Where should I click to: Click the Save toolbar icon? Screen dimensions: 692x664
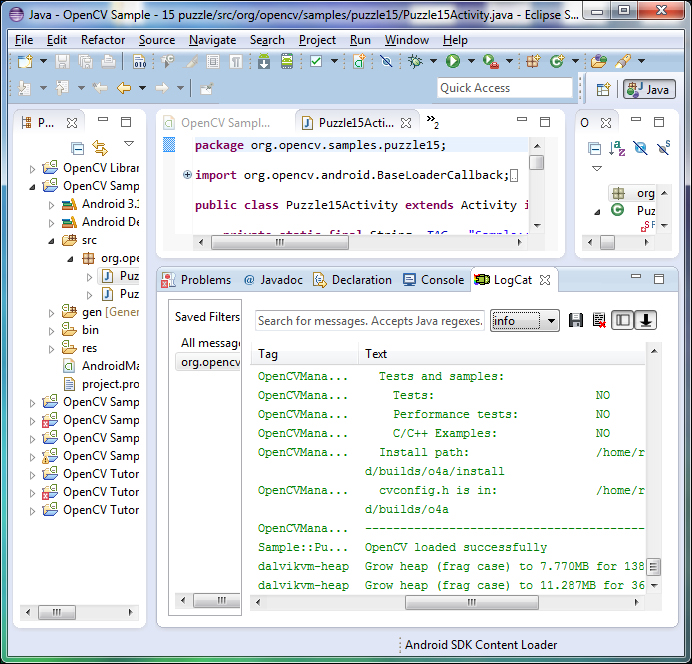62,61
